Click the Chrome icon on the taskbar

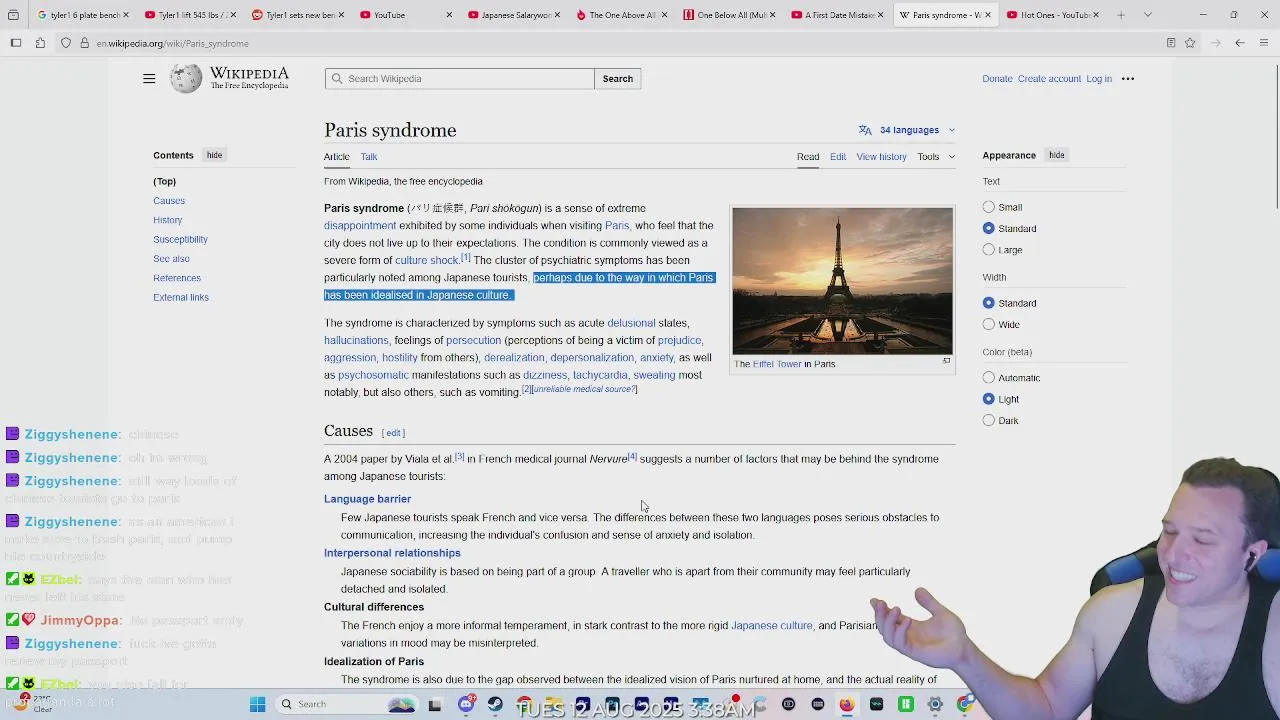coord(964,704)
